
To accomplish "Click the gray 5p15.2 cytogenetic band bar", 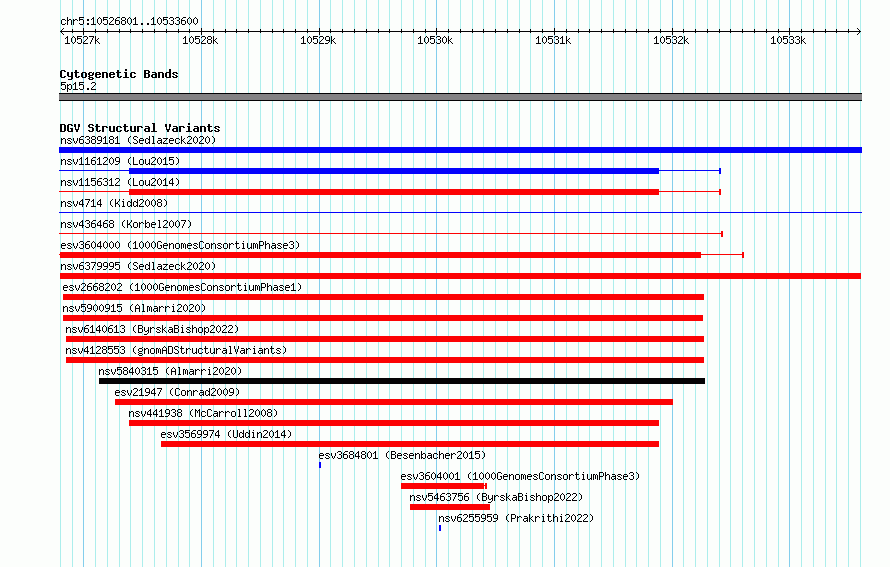I will click(460, 97).
